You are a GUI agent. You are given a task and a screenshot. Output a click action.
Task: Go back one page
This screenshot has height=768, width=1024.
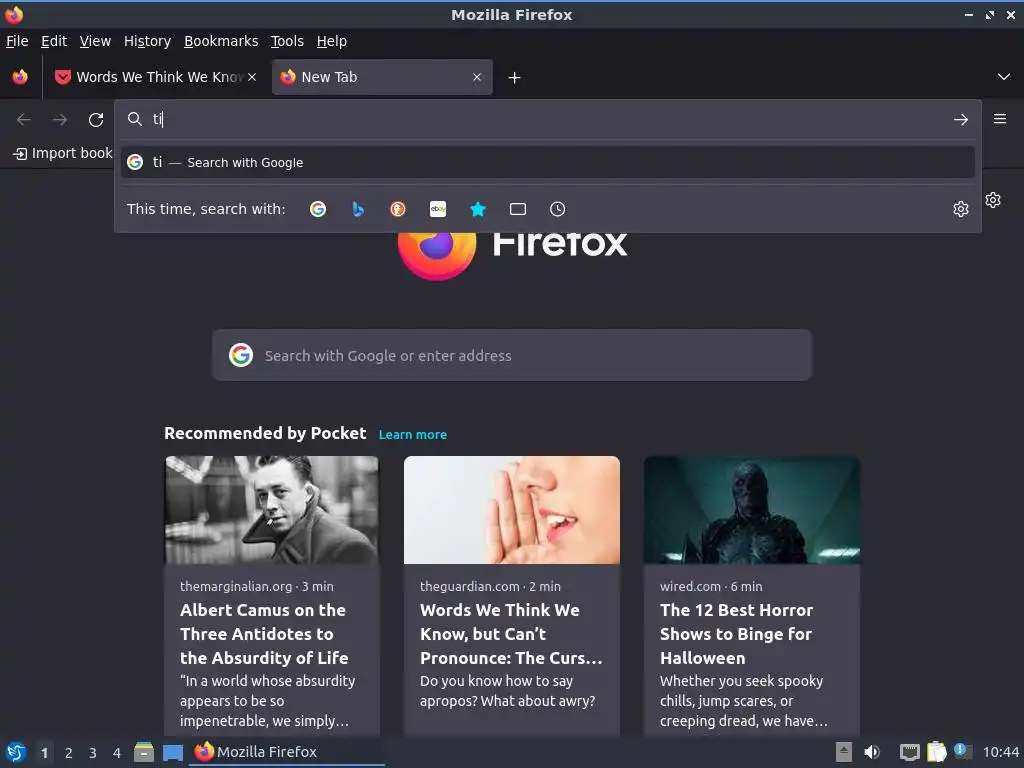tap(24, 120)
